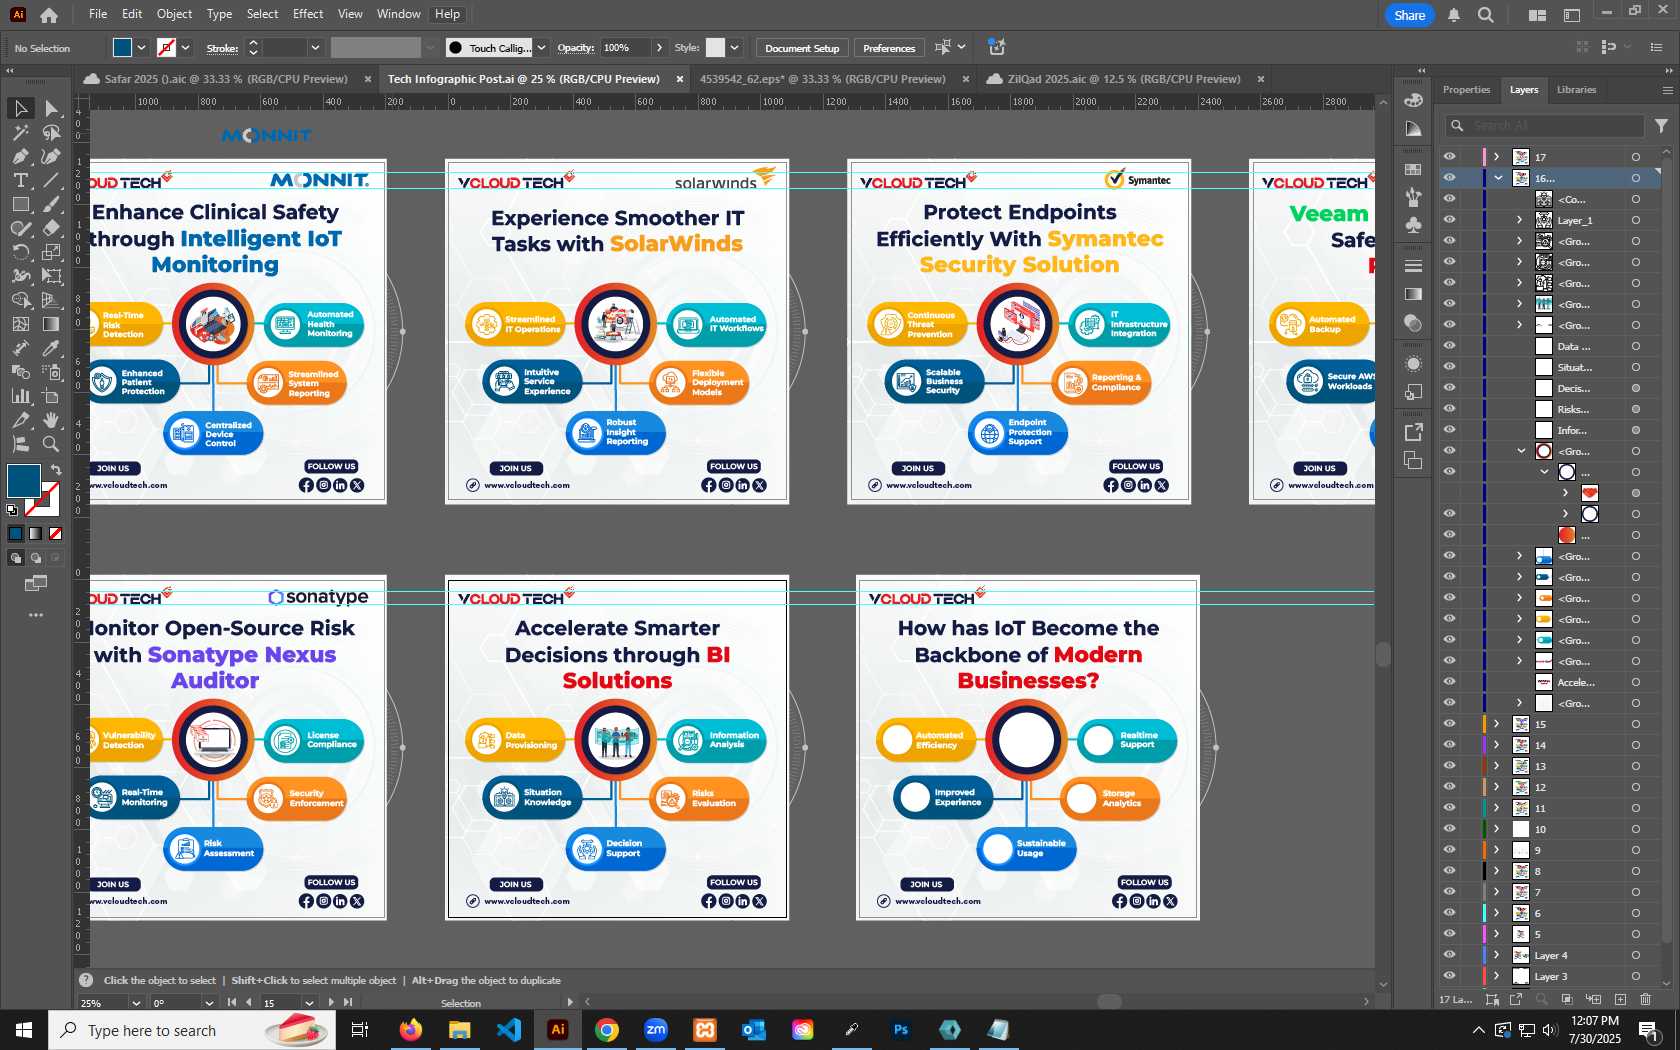Image resolution: width=1680 pixels, height=1050 pixels.
Task: Open Windows Start menu
Action: 24,1030
